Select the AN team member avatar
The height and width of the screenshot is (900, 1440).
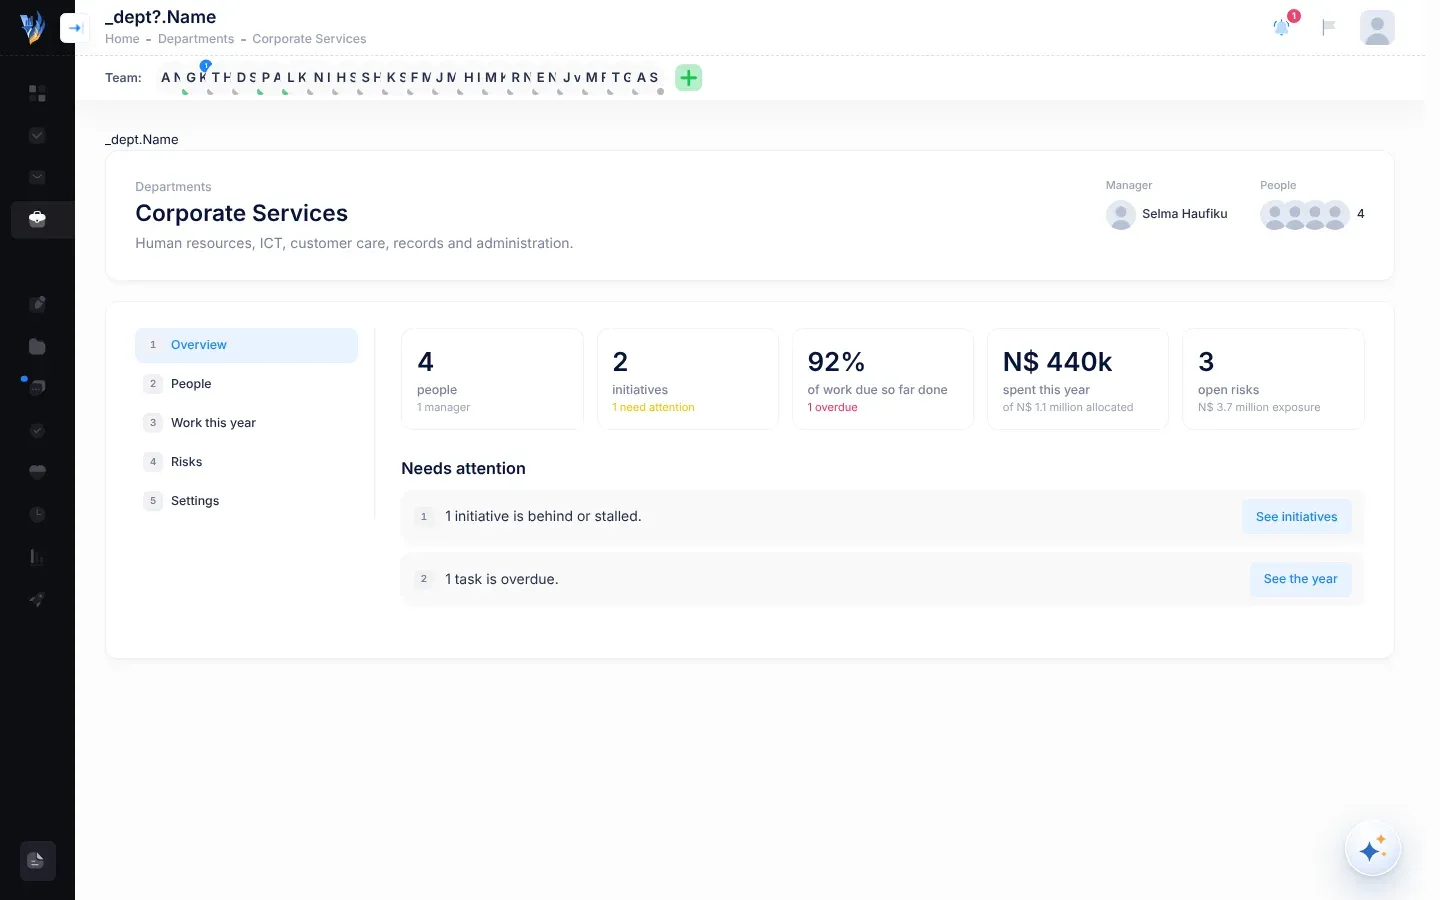point(172,77)
